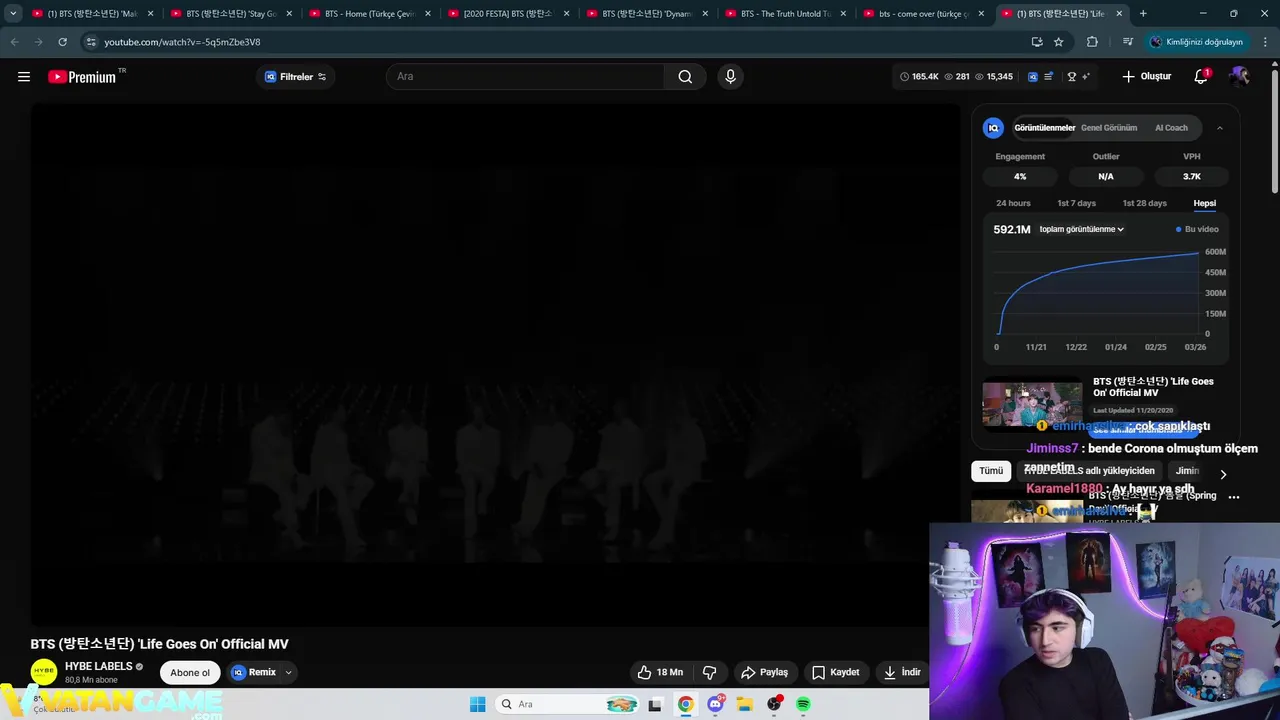Screen dimensions: 1280x720
Task: Open the notifications bell
Action: point(1201,77)
